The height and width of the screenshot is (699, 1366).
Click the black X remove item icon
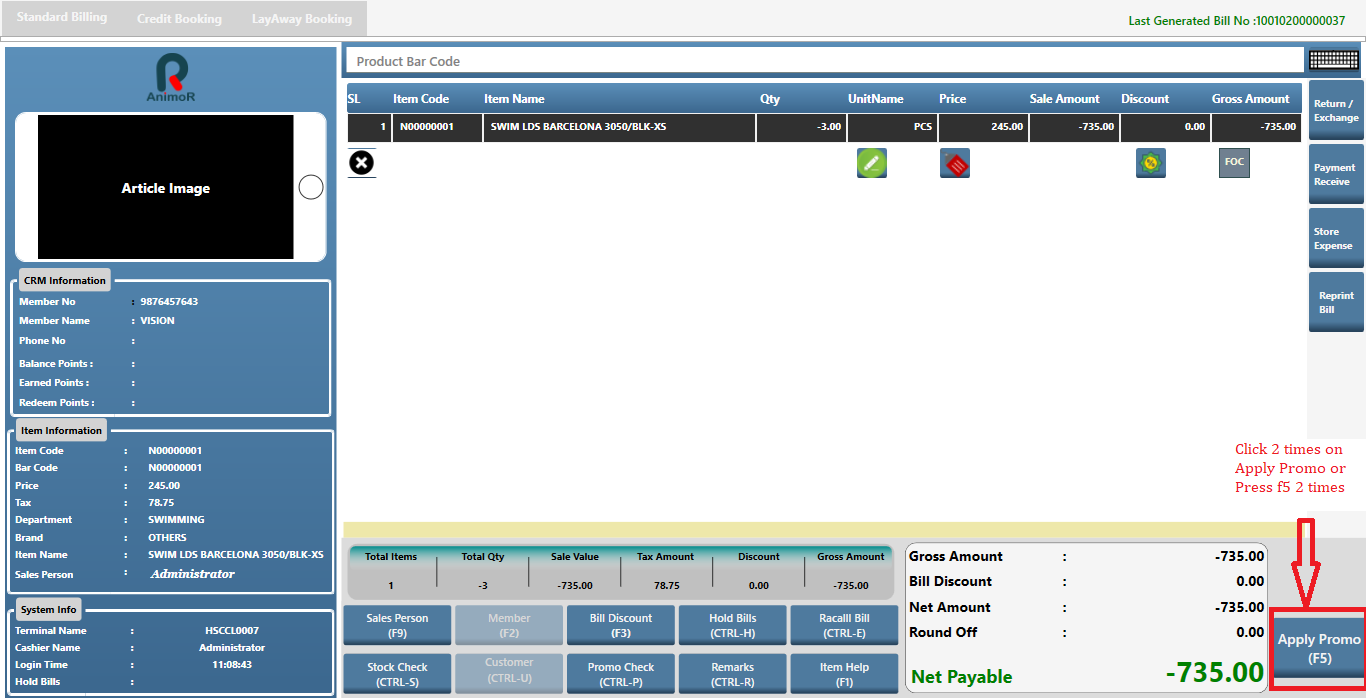(362, 162)
